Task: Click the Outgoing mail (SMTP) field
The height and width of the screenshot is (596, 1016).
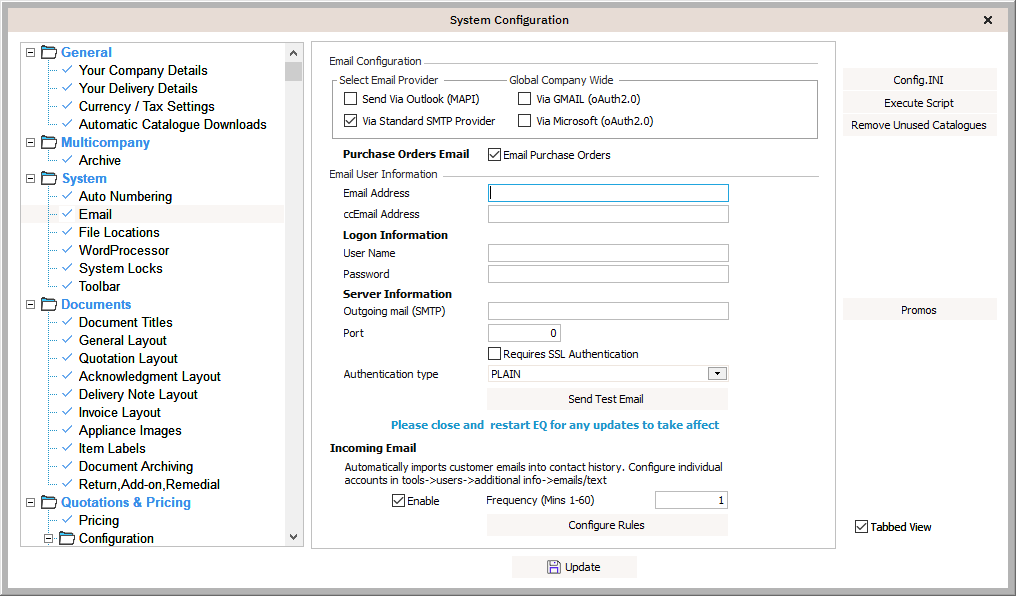Action: coord(608,311)
